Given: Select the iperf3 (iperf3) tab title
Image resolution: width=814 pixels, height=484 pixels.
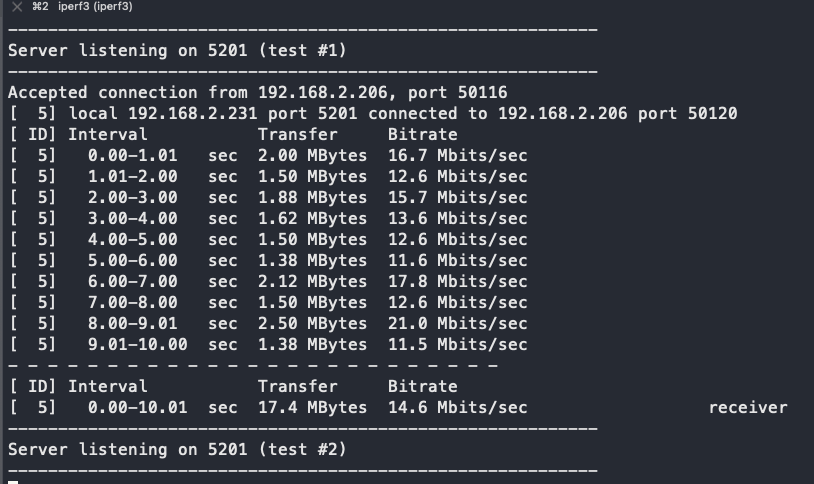Looking at the screenshot, I should coord(95,7).
